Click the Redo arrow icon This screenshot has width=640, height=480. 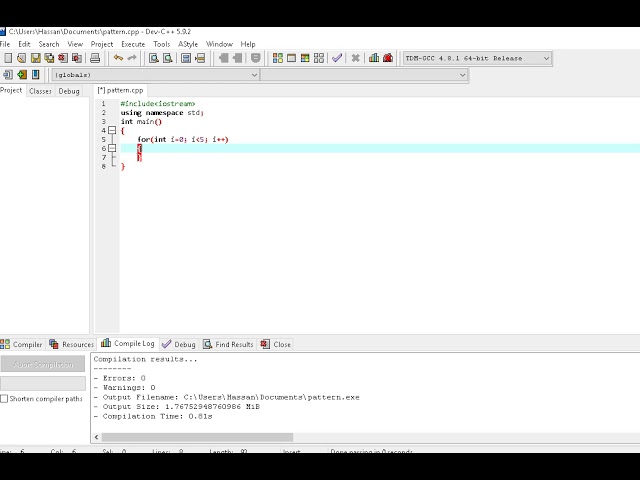coord(132,58)
